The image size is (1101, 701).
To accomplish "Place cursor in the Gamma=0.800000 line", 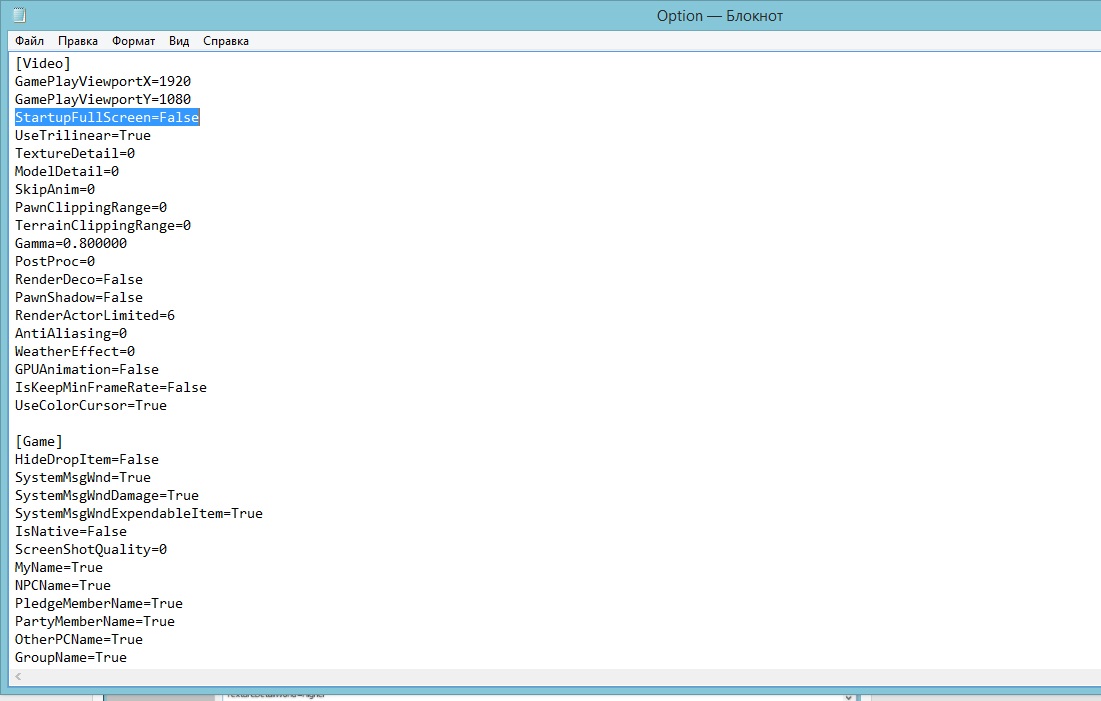I will (70, 243).
